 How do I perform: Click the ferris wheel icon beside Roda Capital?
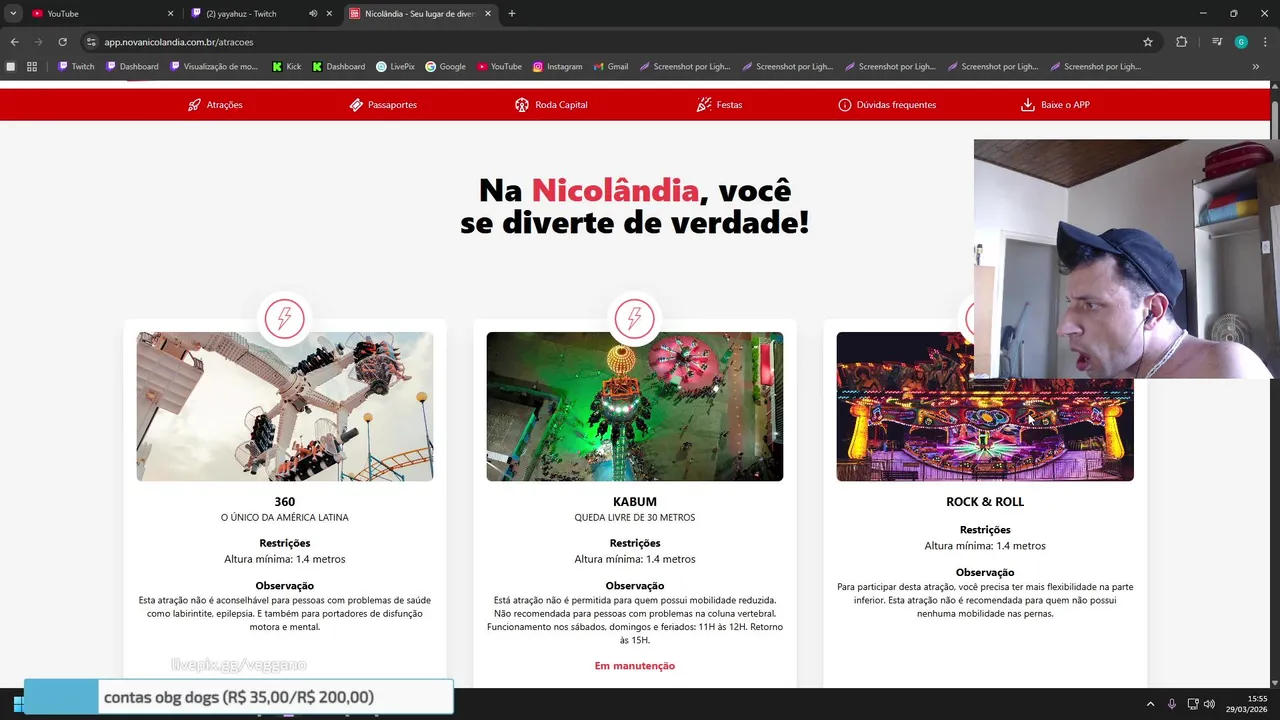tap(521, 105)
